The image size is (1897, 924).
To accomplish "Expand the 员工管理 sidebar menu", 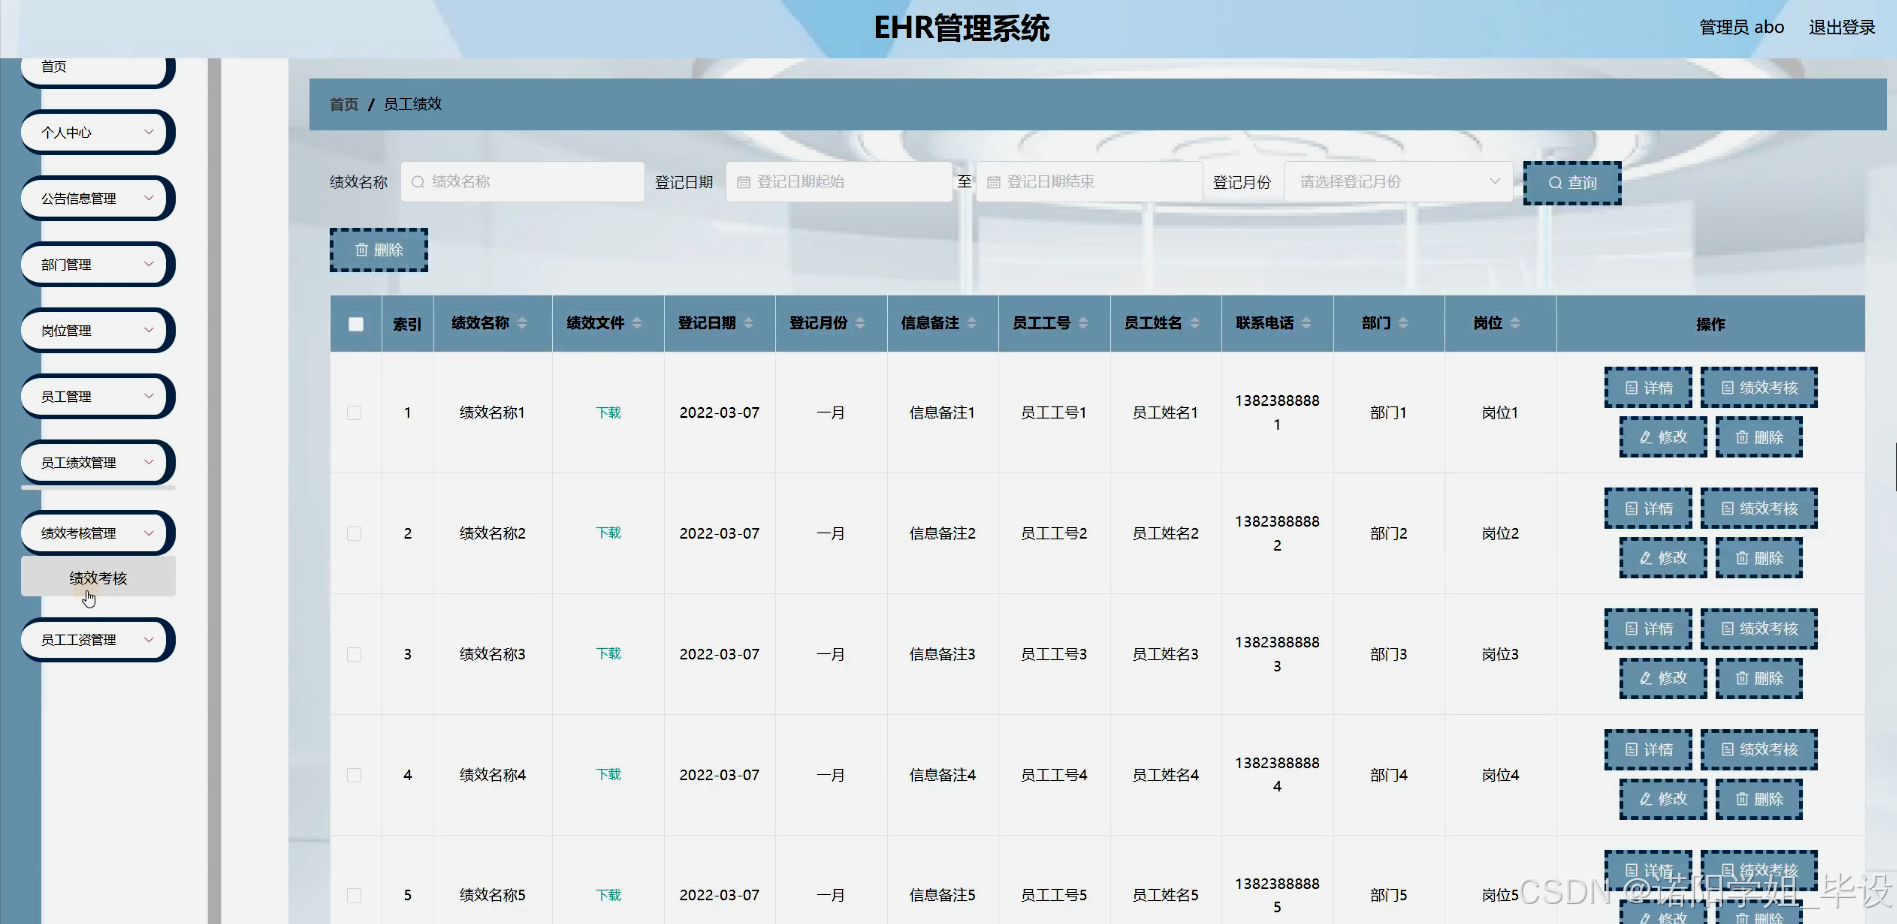I will (96, 396).
